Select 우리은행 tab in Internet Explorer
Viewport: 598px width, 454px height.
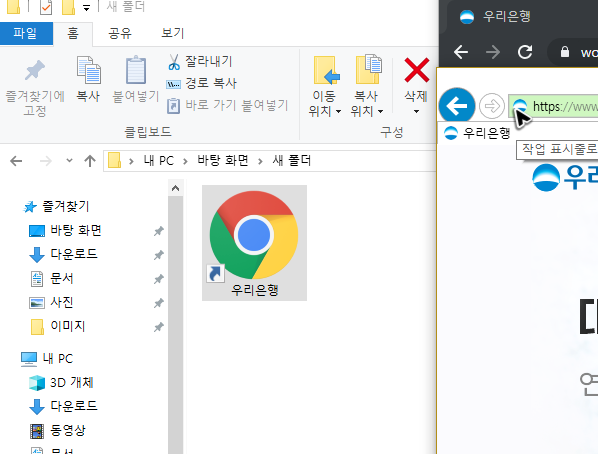477,133
